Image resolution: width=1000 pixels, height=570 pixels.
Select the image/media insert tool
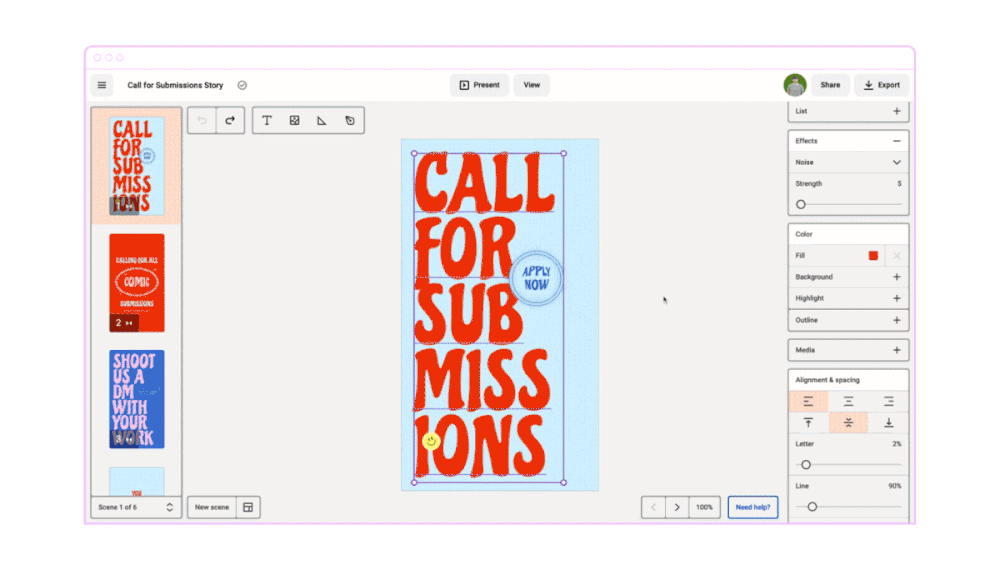295,121
